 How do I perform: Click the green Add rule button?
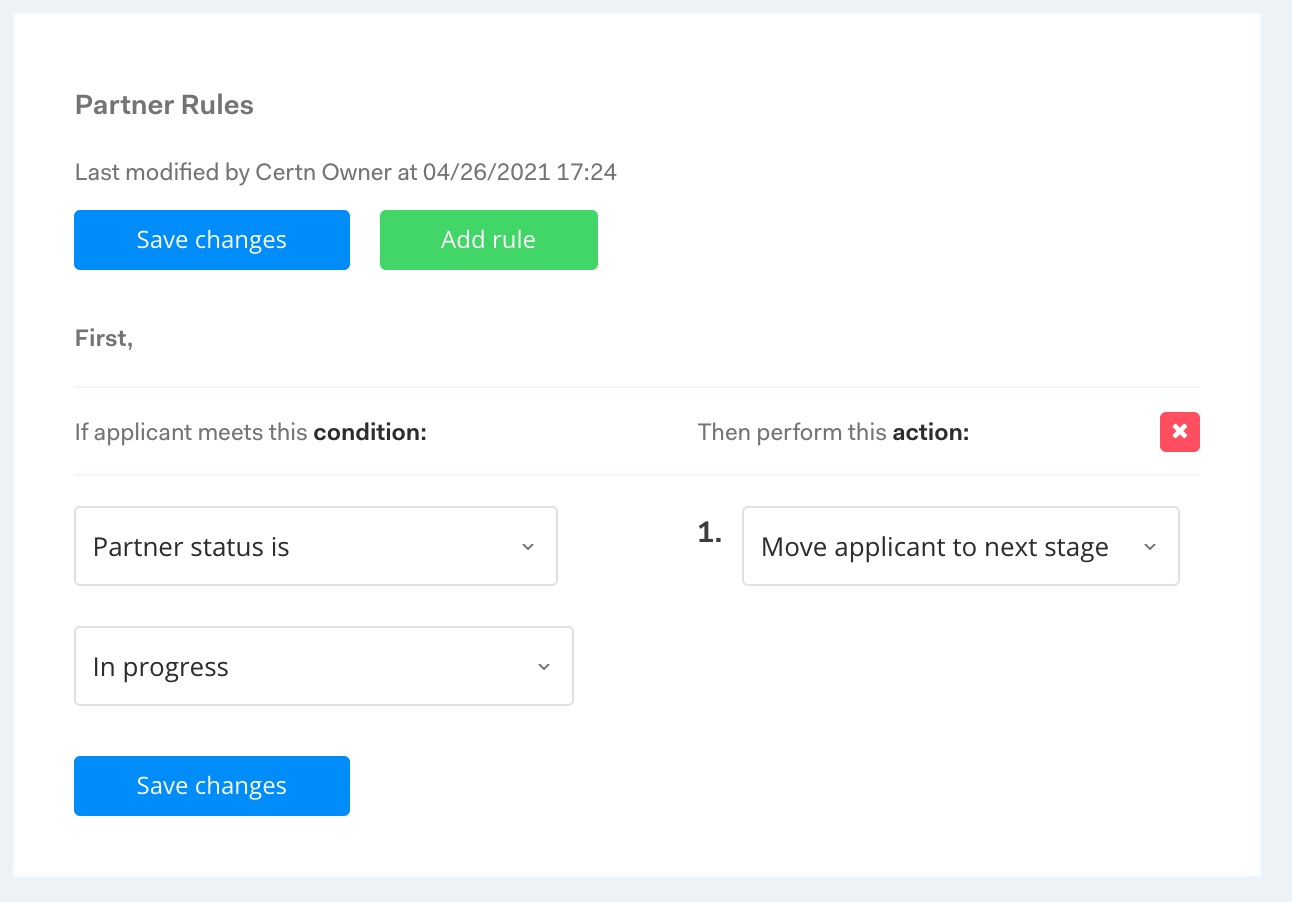click(x=488, y=240)
